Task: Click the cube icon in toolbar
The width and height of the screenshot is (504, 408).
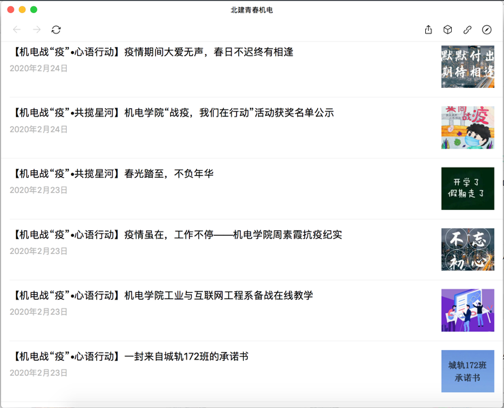Action: [448, 30]
